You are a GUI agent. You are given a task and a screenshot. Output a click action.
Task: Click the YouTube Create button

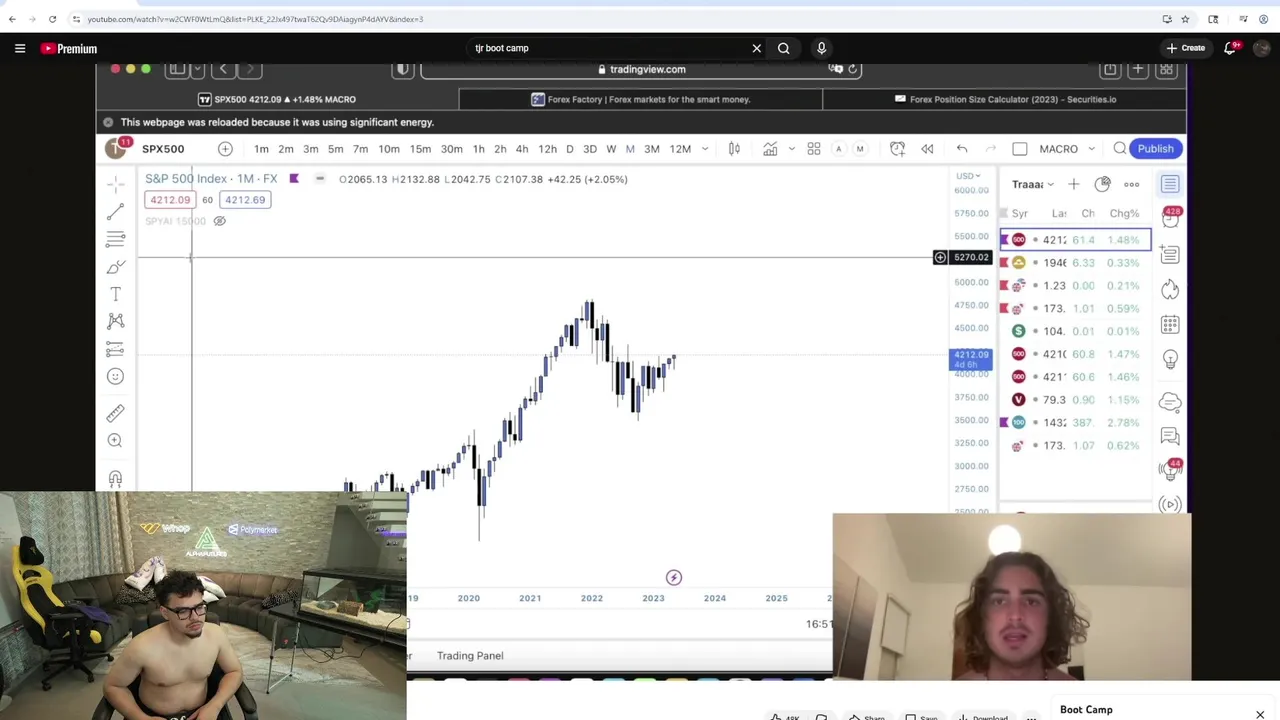point(1185,48)
